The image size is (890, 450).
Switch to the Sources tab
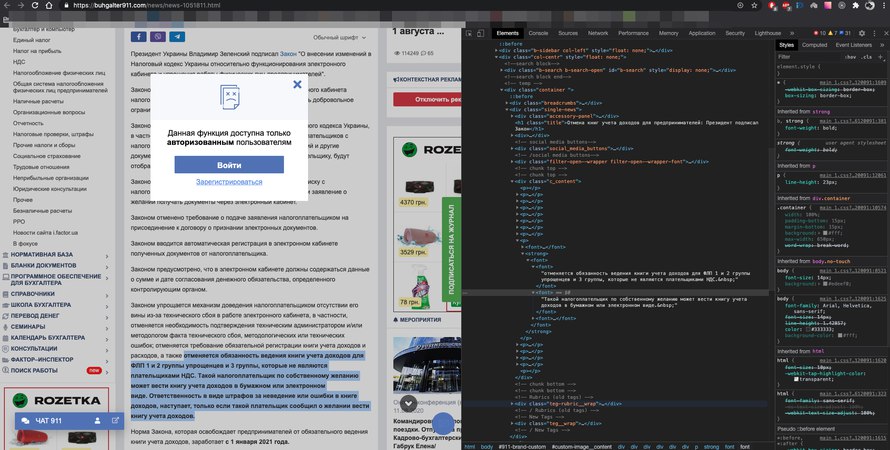point(568,33)
